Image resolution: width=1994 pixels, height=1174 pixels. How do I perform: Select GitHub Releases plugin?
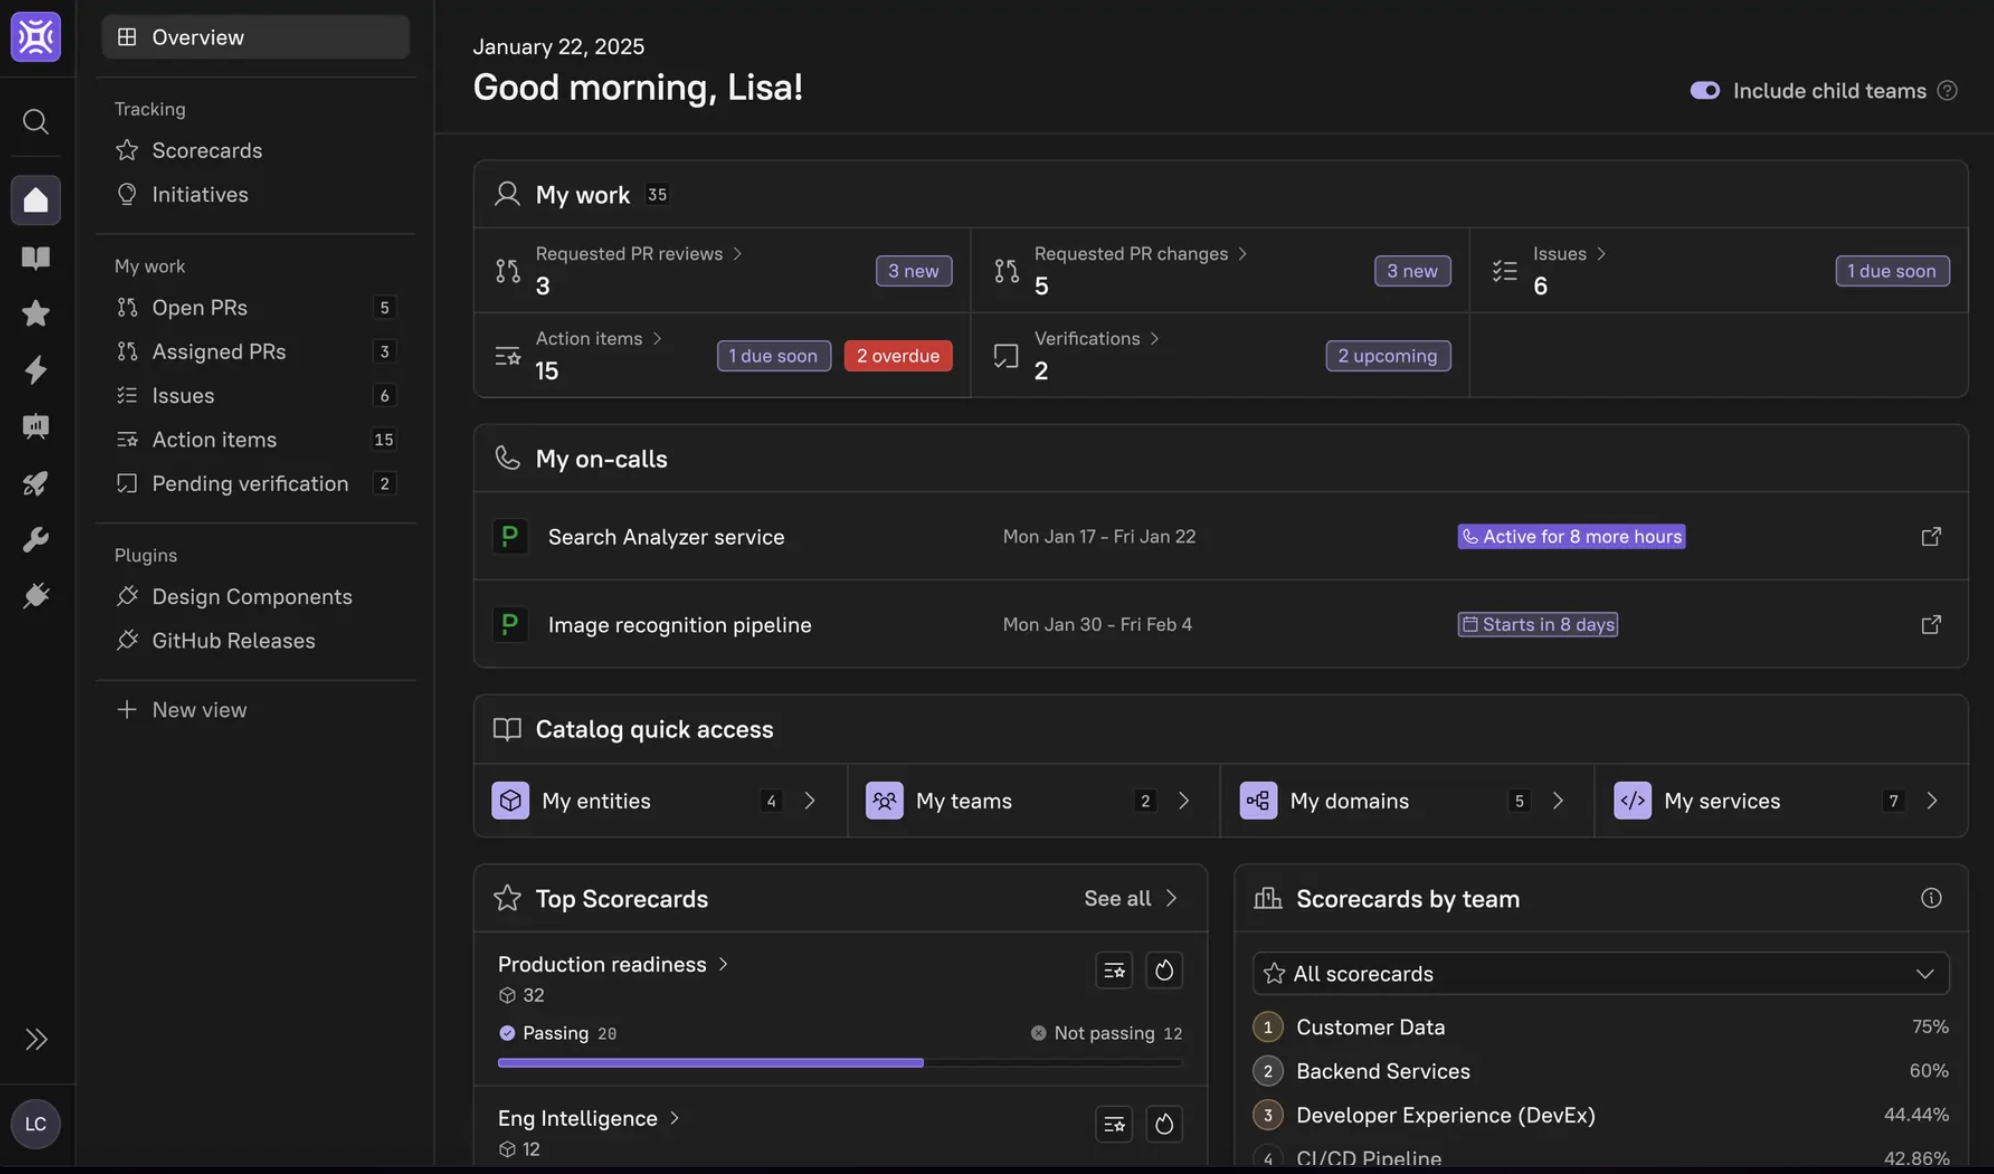[x=233, y=640]
